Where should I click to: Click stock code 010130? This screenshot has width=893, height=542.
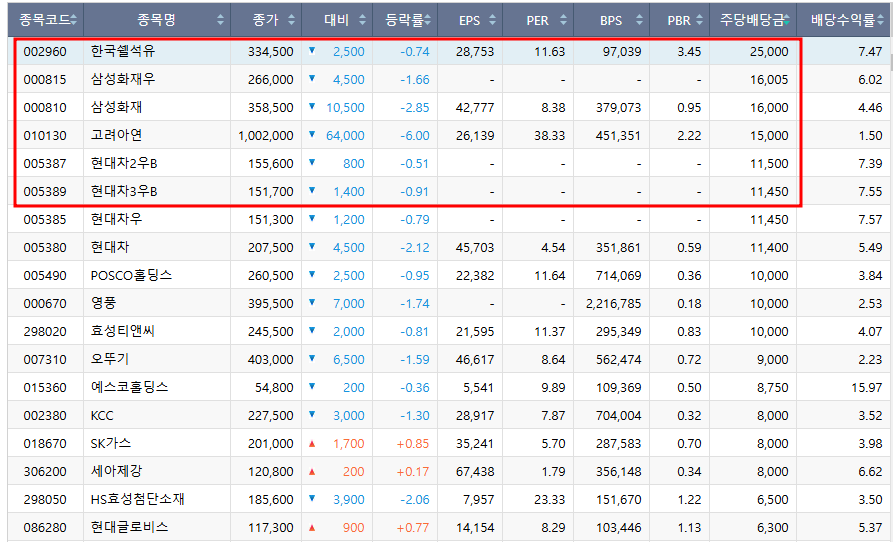tap(45, 136)
